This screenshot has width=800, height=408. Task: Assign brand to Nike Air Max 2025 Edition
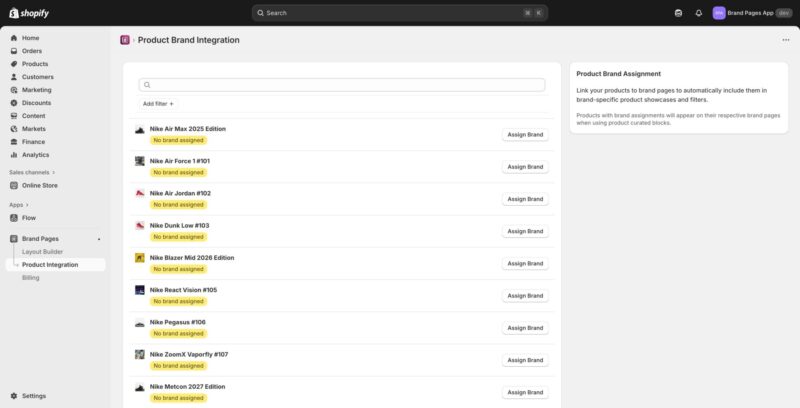524,134
